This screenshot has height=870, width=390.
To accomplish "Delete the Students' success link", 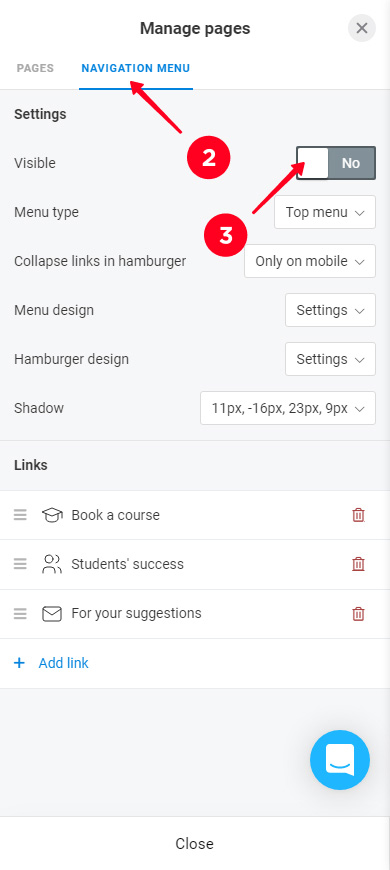I will click(358, 564).
